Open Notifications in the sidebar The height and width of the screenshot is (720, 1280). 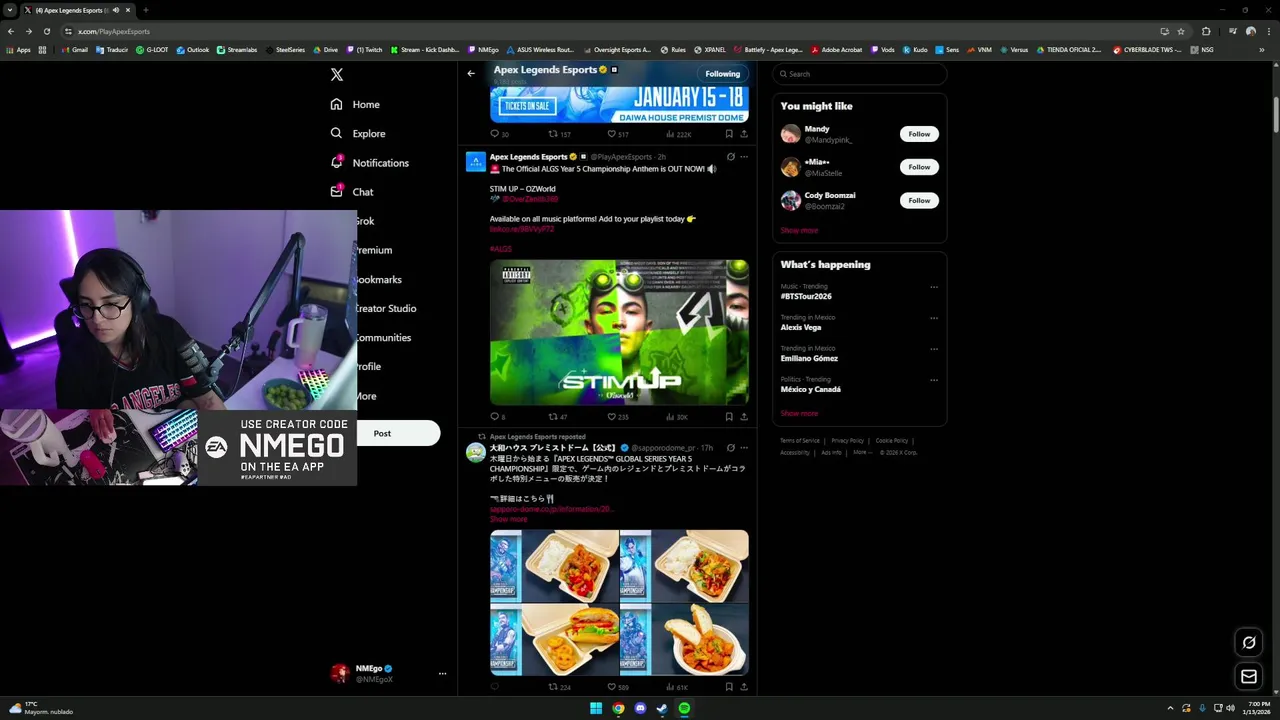(369, 162)
